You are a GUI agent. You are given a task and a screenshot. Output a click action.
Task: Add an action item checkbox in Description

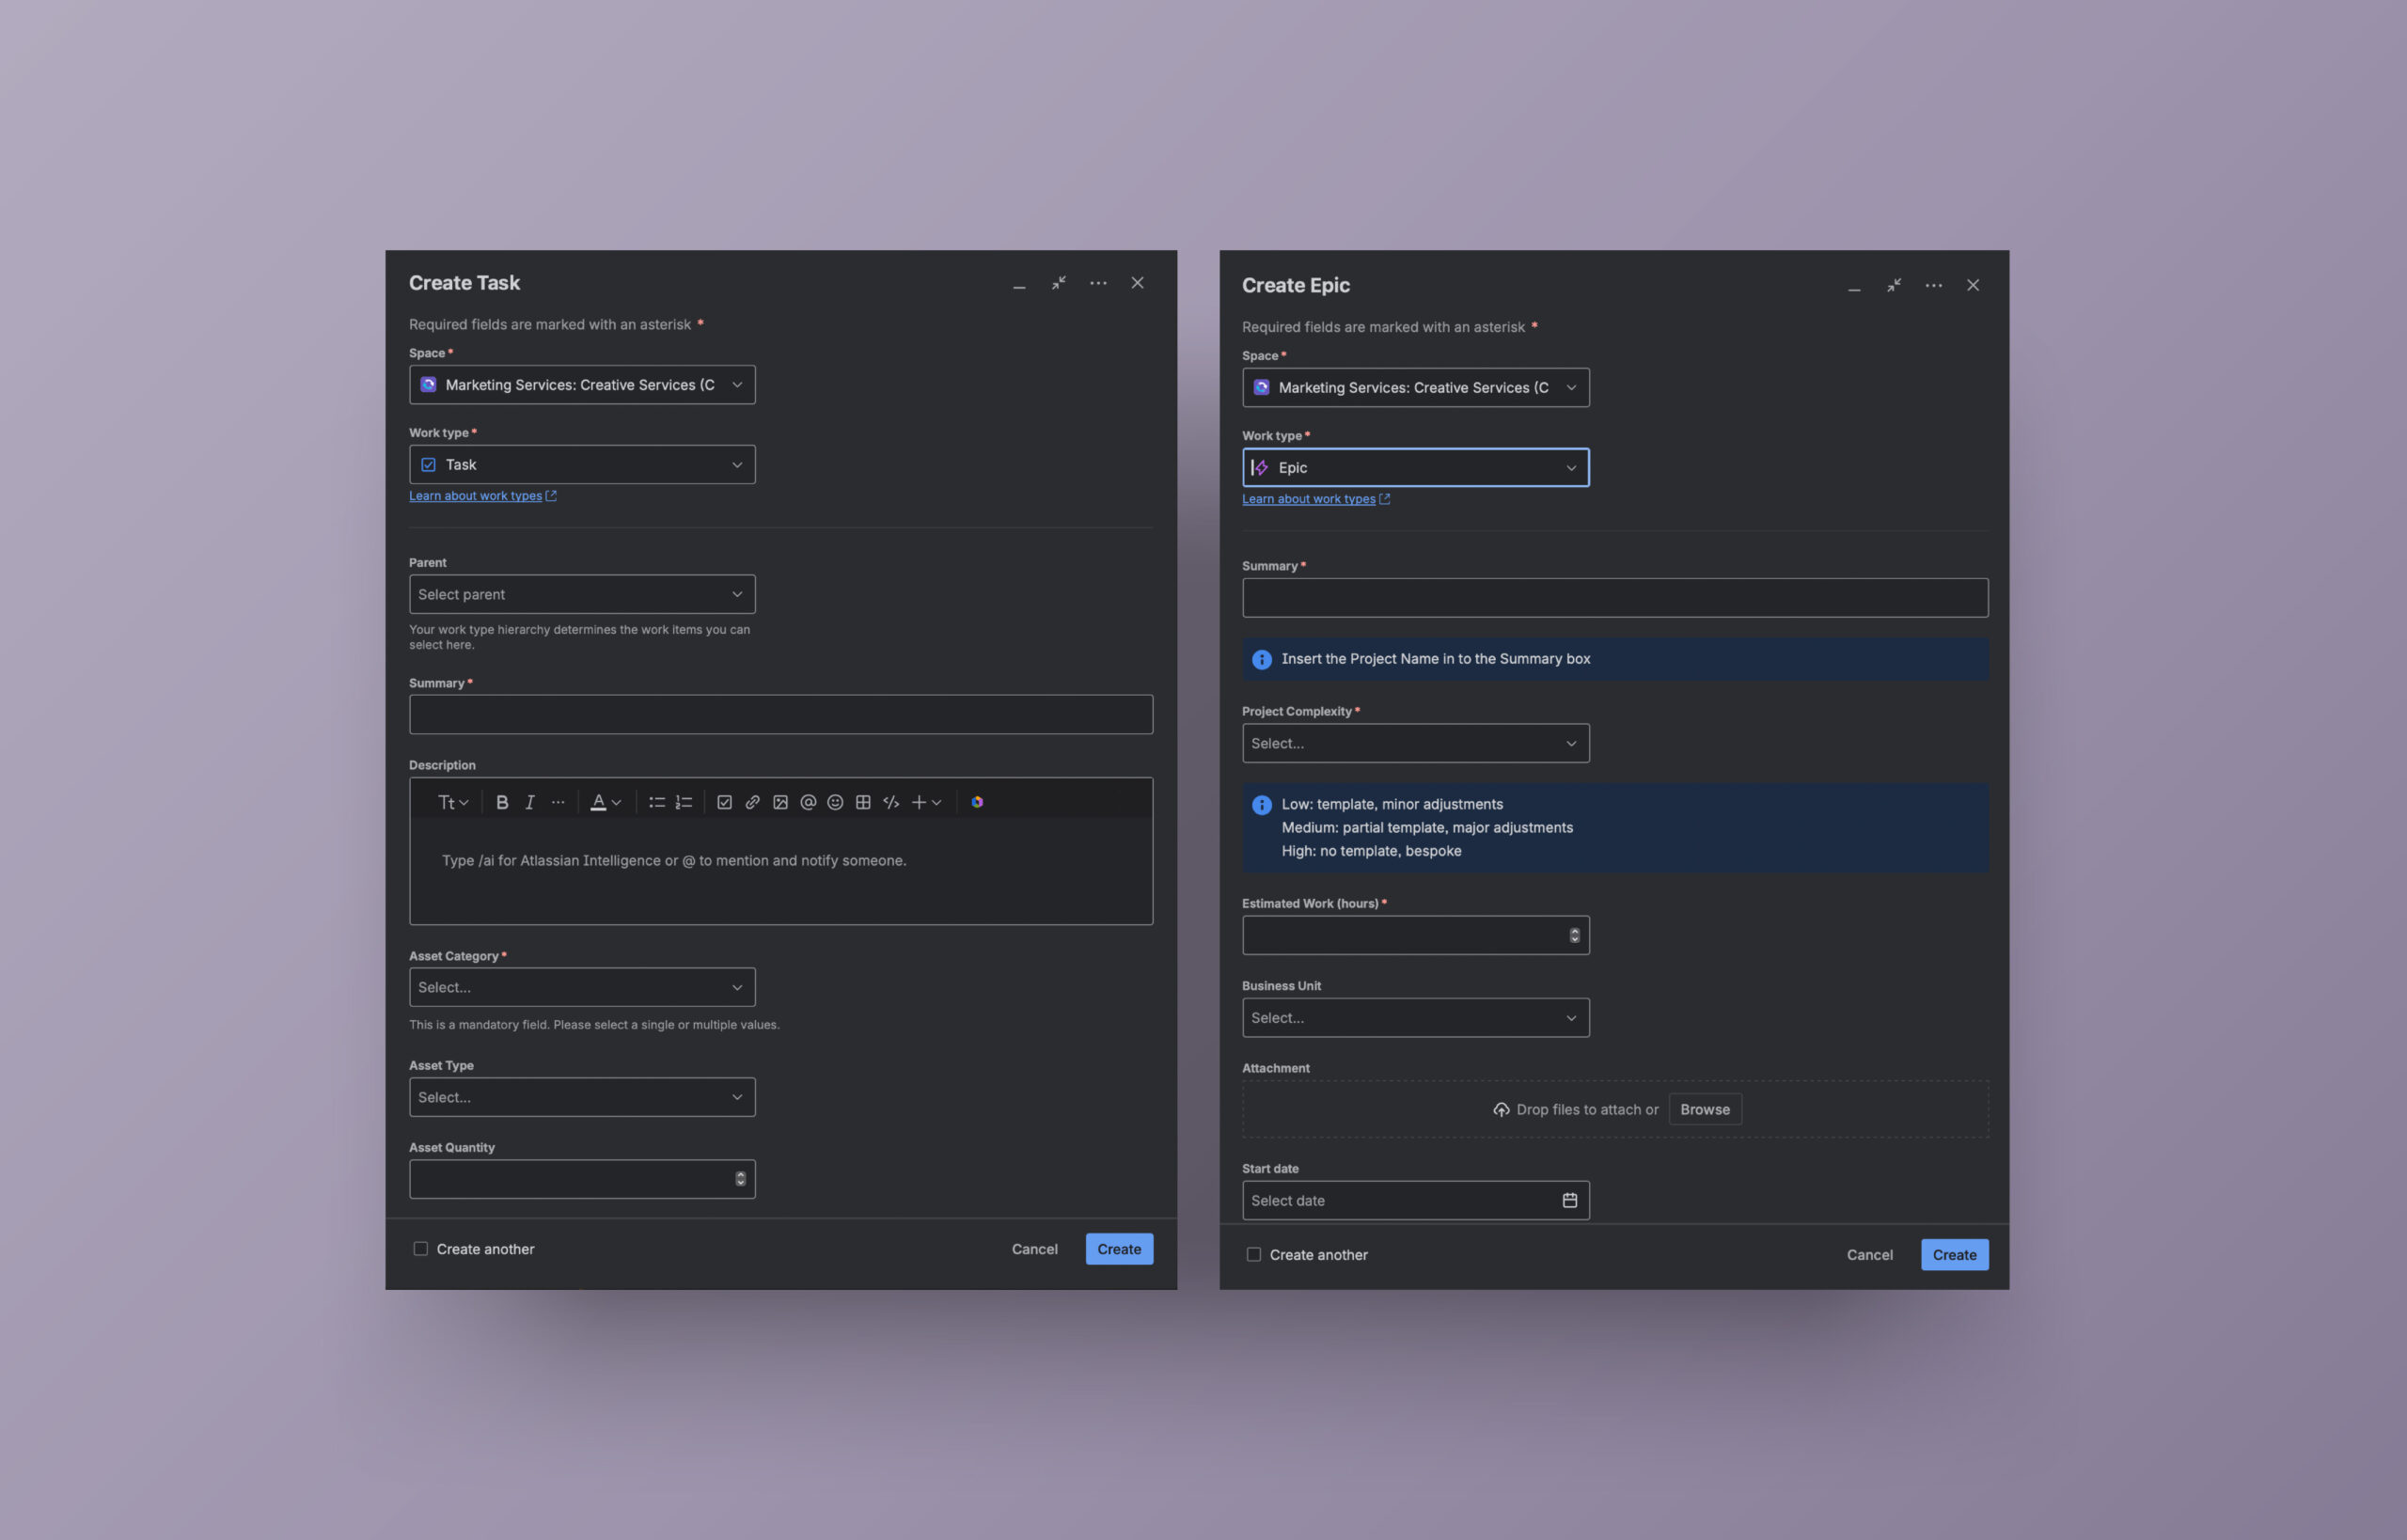coord(724,802)
